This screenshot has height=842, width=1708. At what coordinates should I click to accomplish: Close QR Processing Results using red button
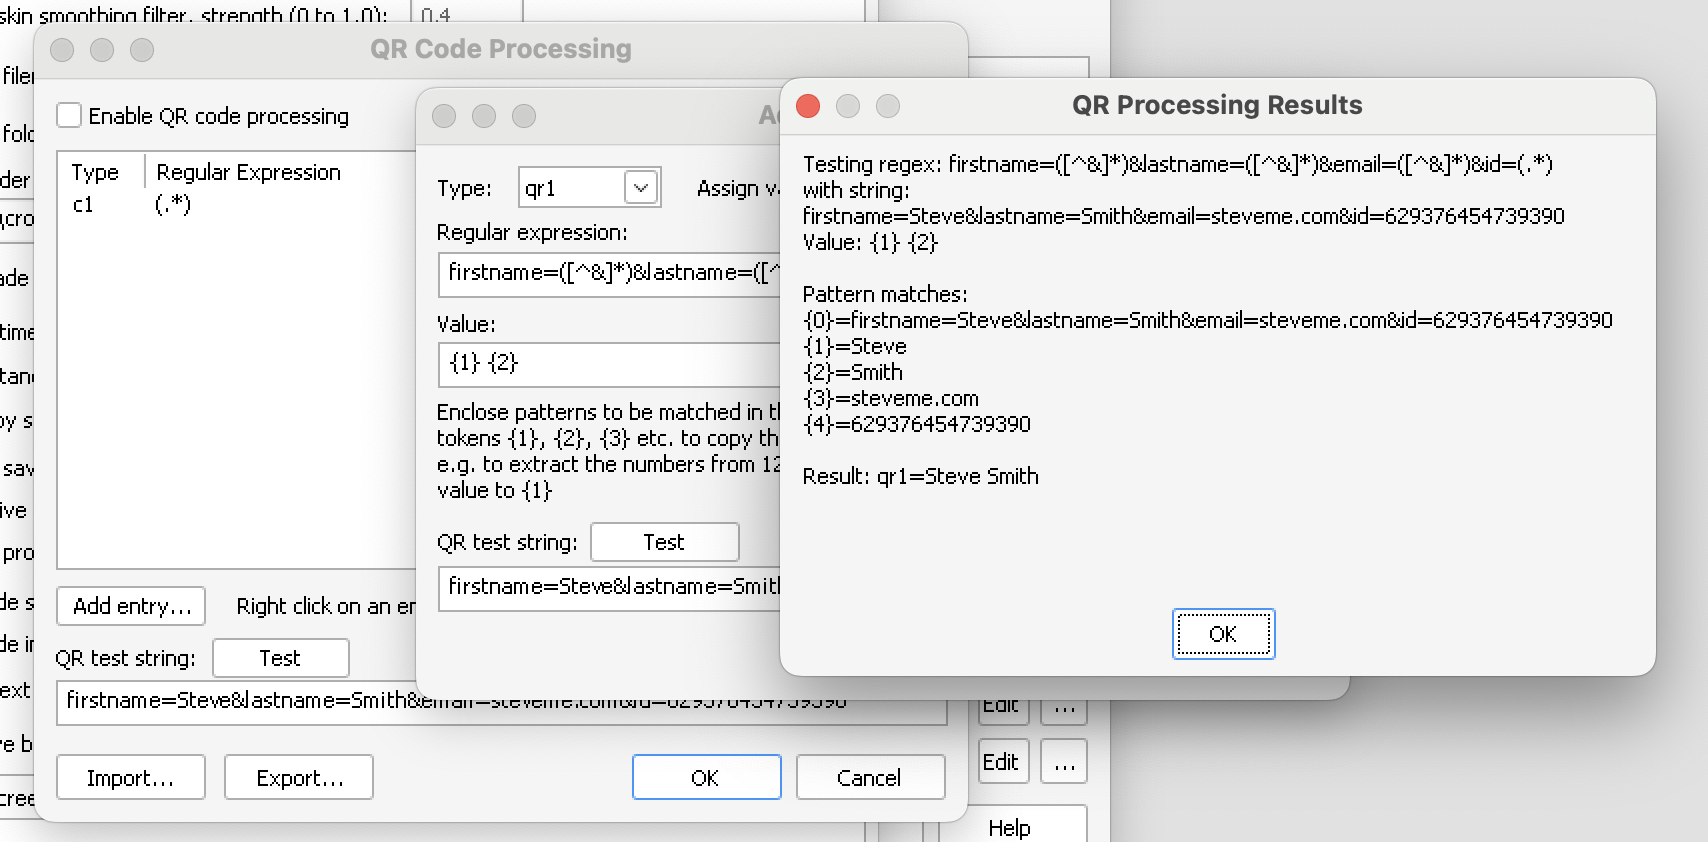(x=808, y=106)
